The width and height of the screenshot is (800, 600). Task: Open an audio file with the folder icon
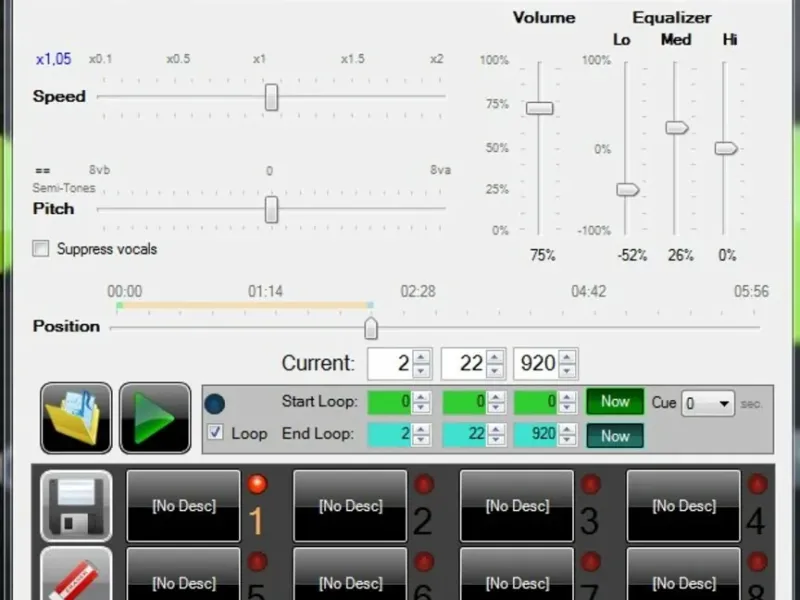pos(76,418)
